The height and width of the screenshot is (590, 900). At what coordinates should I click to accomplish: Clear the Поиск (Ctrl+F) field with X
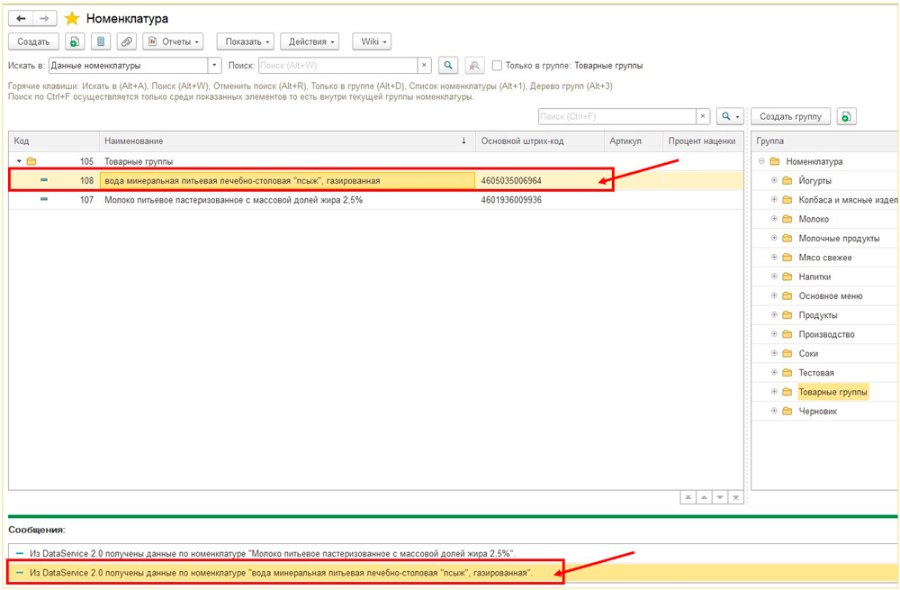[703, 117]
